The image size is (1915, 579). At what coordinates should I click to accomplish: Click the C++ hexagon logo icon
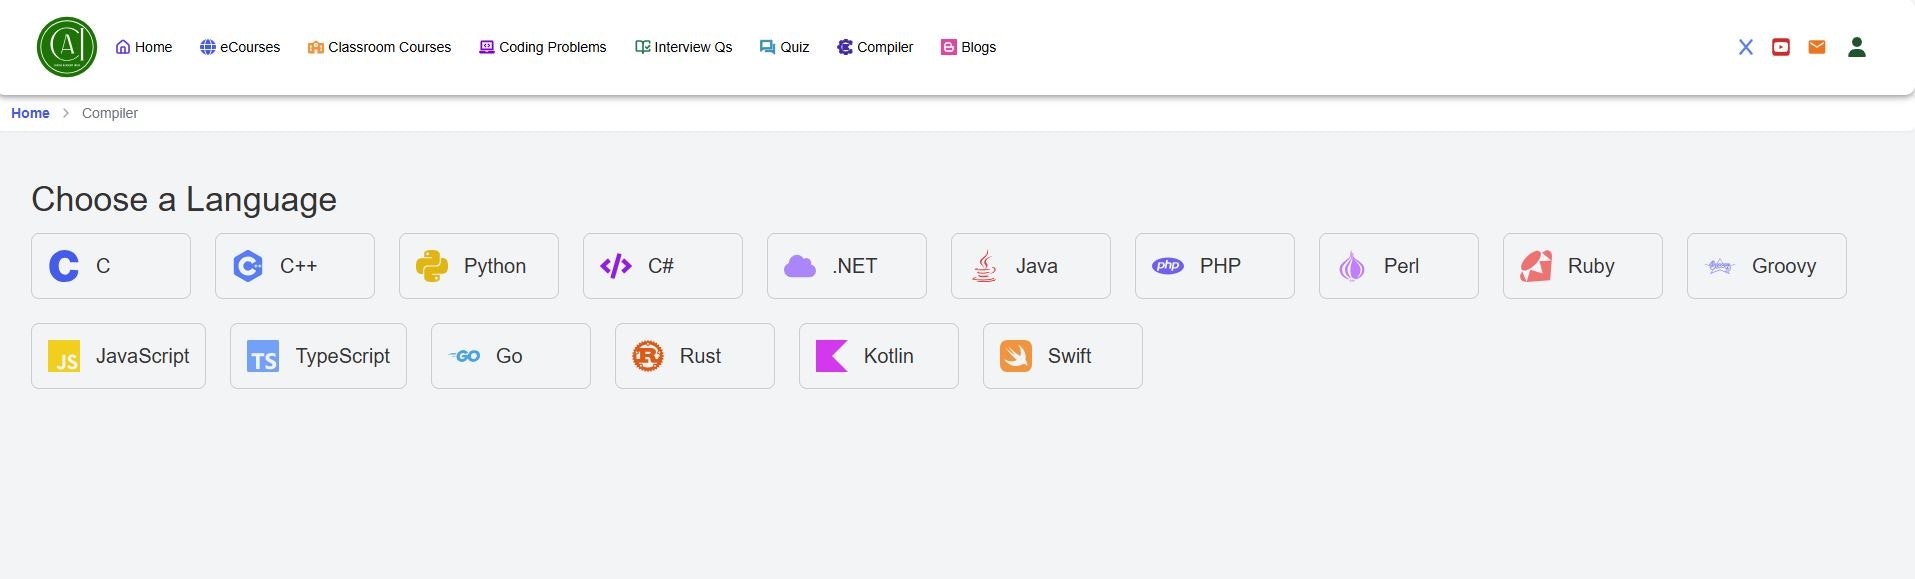pos(248,266)
